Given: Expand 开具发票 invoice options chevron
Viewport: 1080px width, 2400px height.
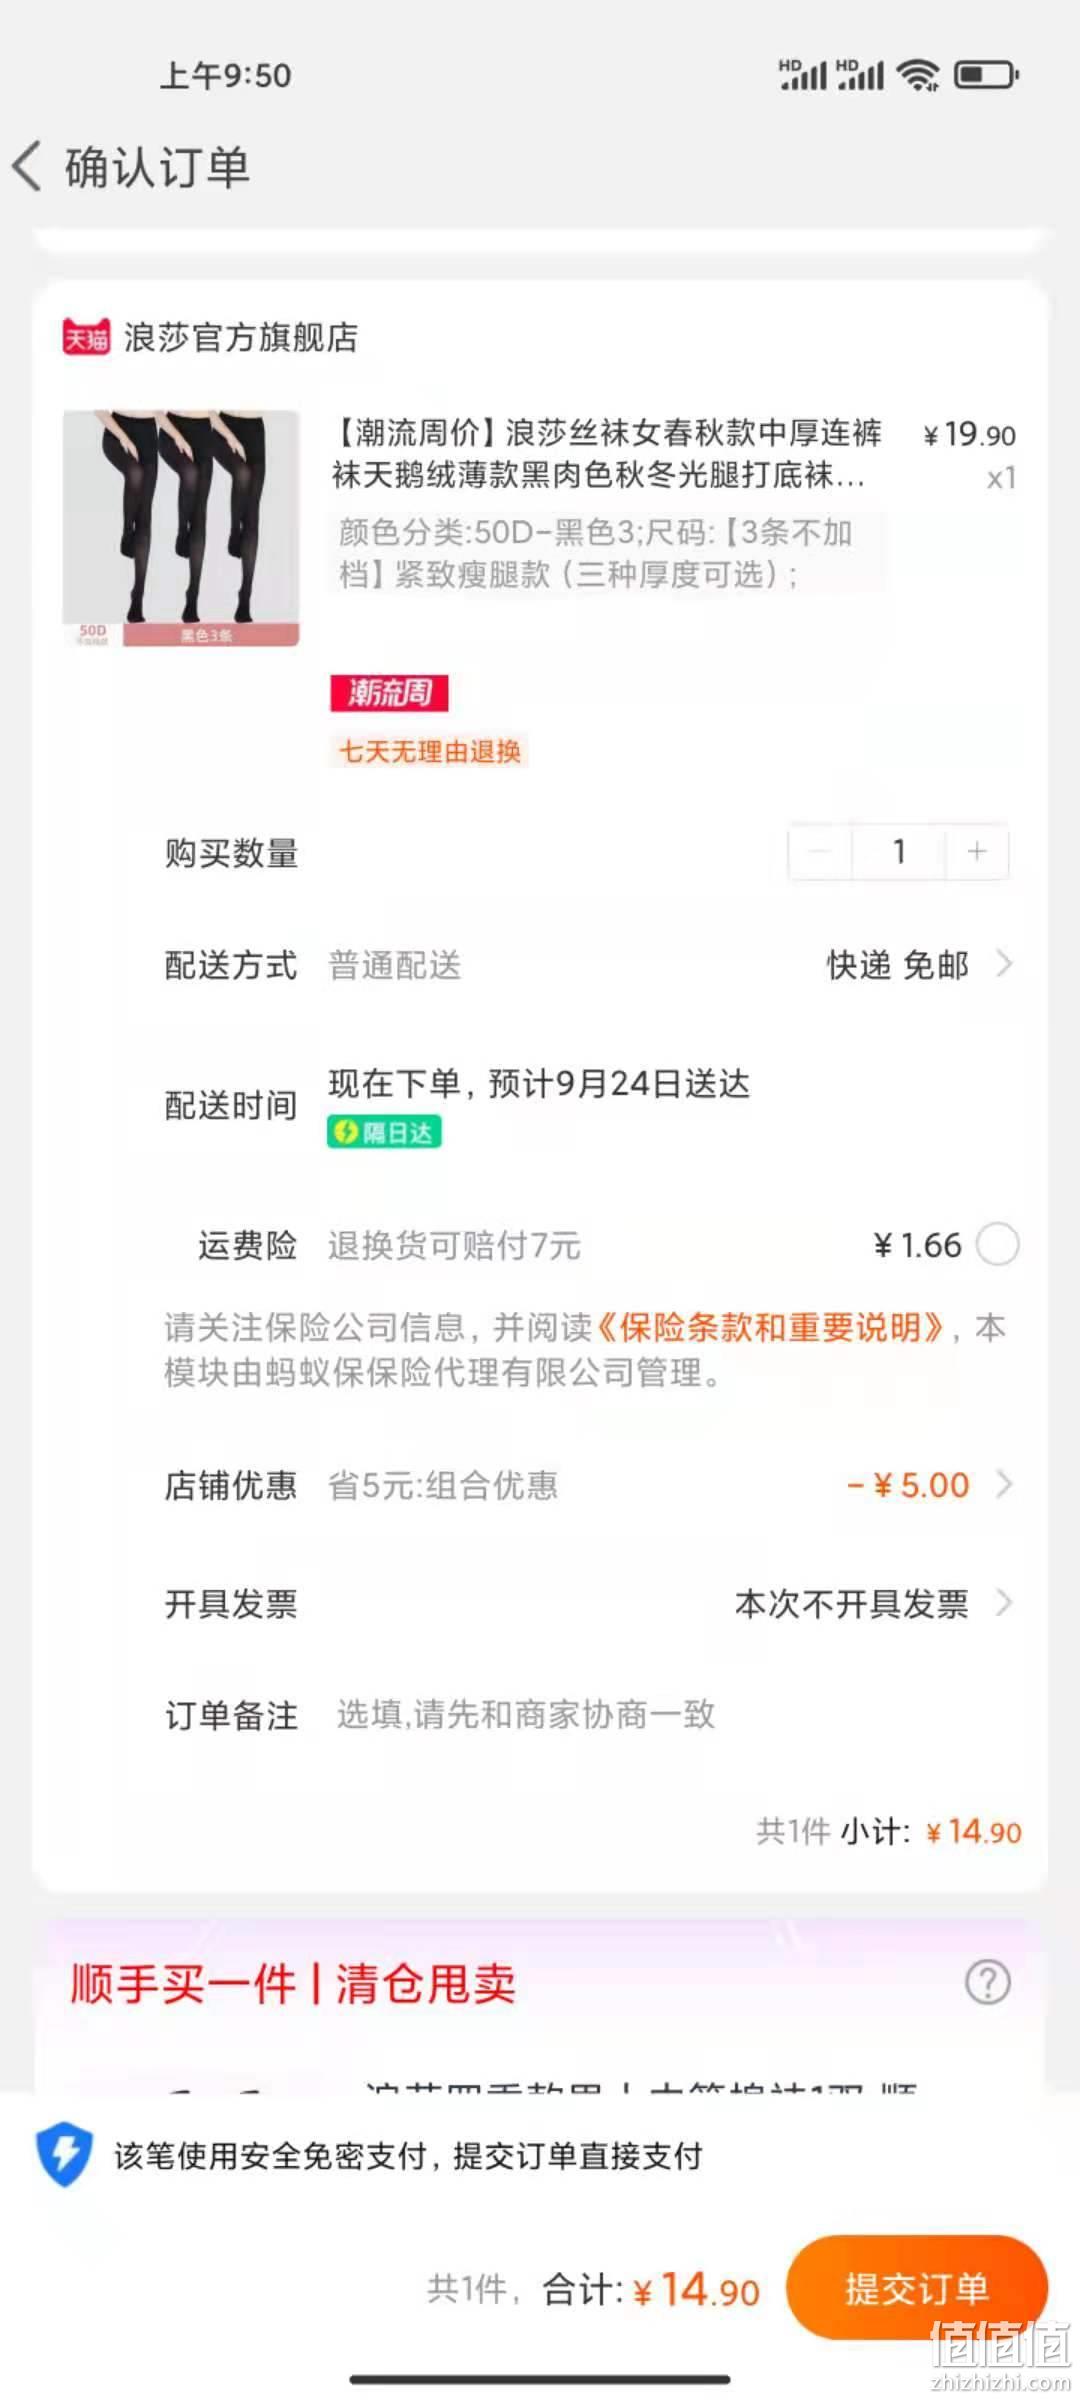Looking at the screenshot, I should click(x=1004, y=1603).
